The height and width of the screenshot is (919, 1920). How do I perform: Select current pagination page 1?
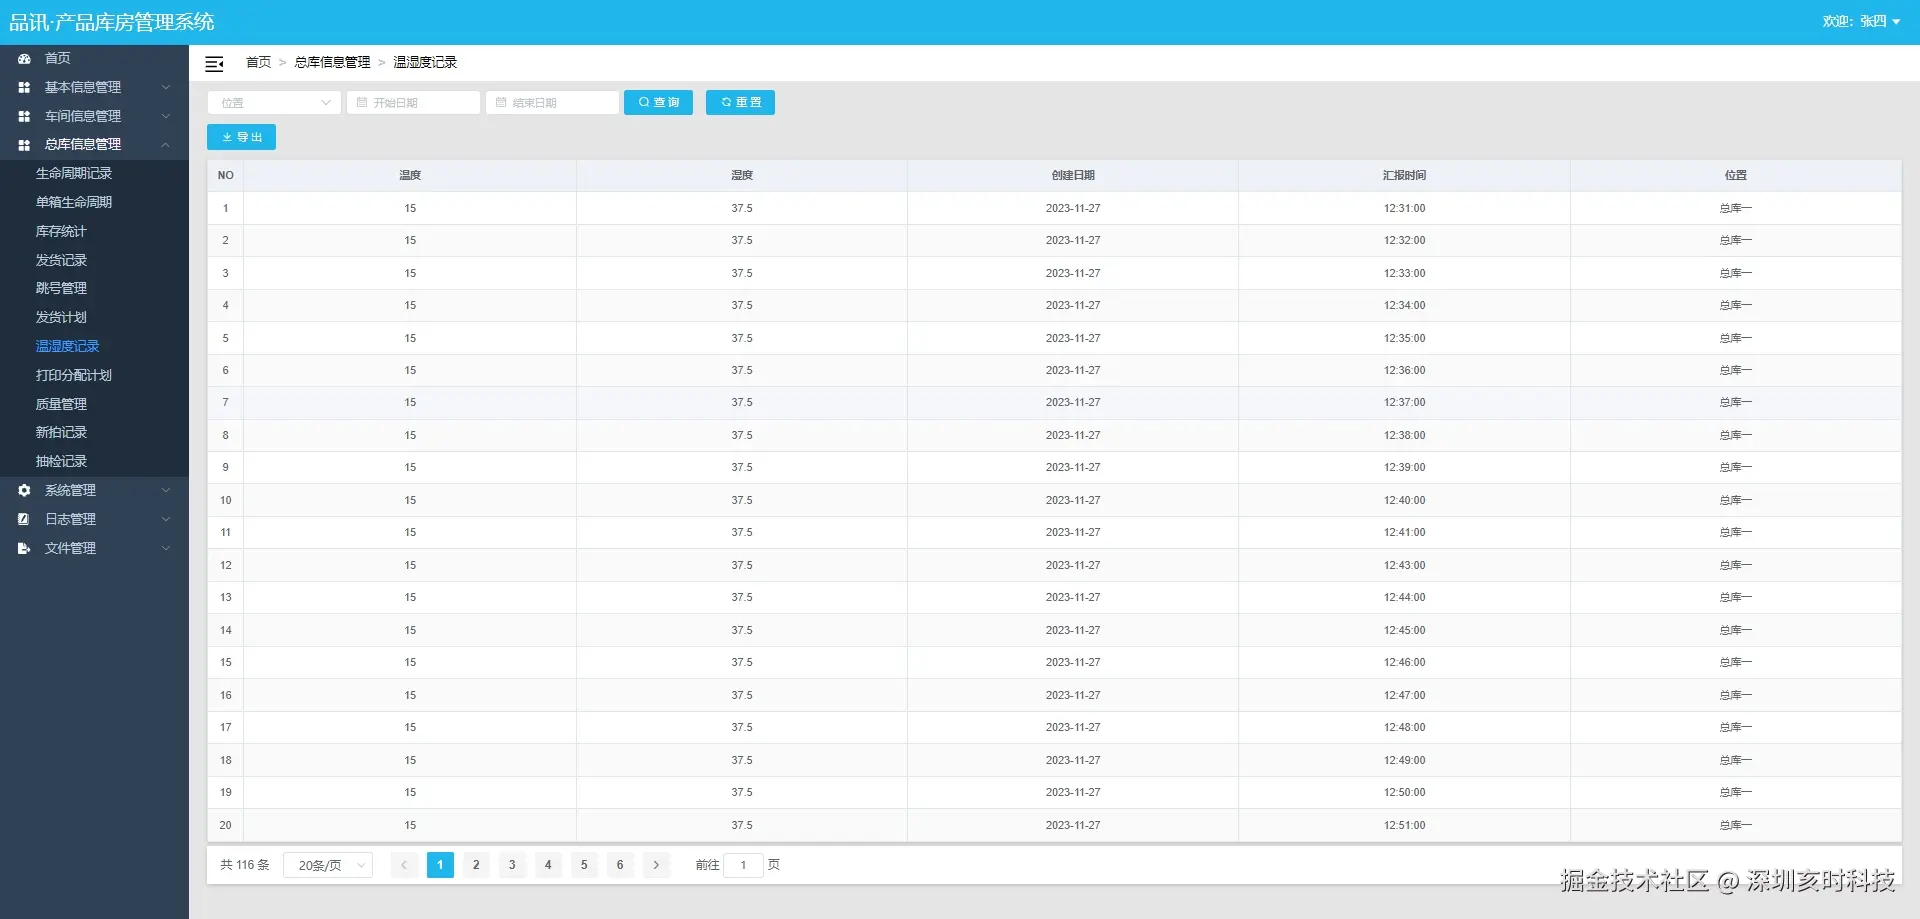tap(440, 865)
